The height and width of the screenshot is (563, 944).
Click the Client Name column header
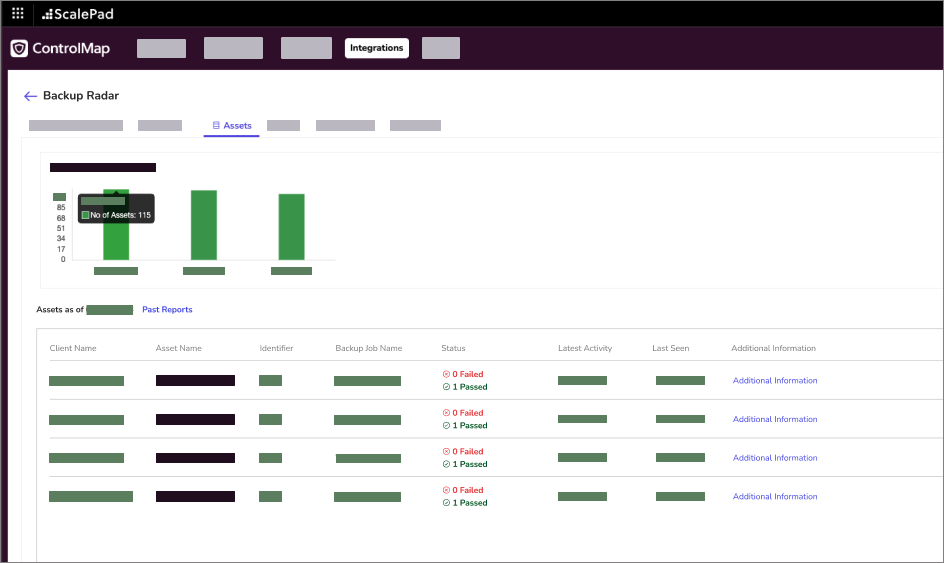click(73, 348)
